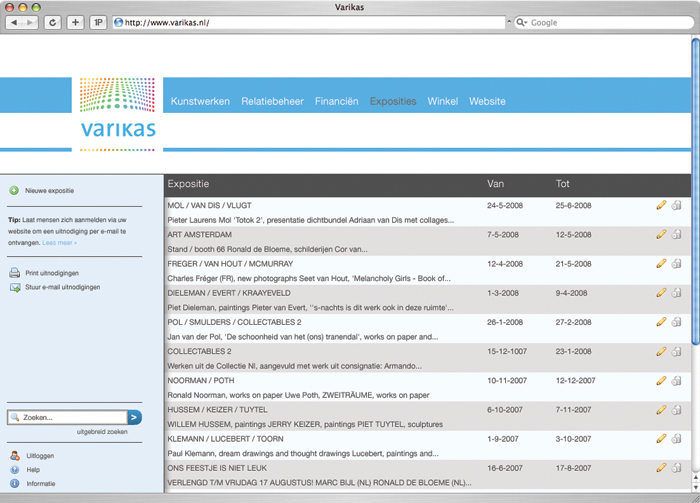Image resolution: width=700 pixels, height=503 pixels.
Task: Open Financiën menu
Action: pyautogui.click(x=337, y=101)
